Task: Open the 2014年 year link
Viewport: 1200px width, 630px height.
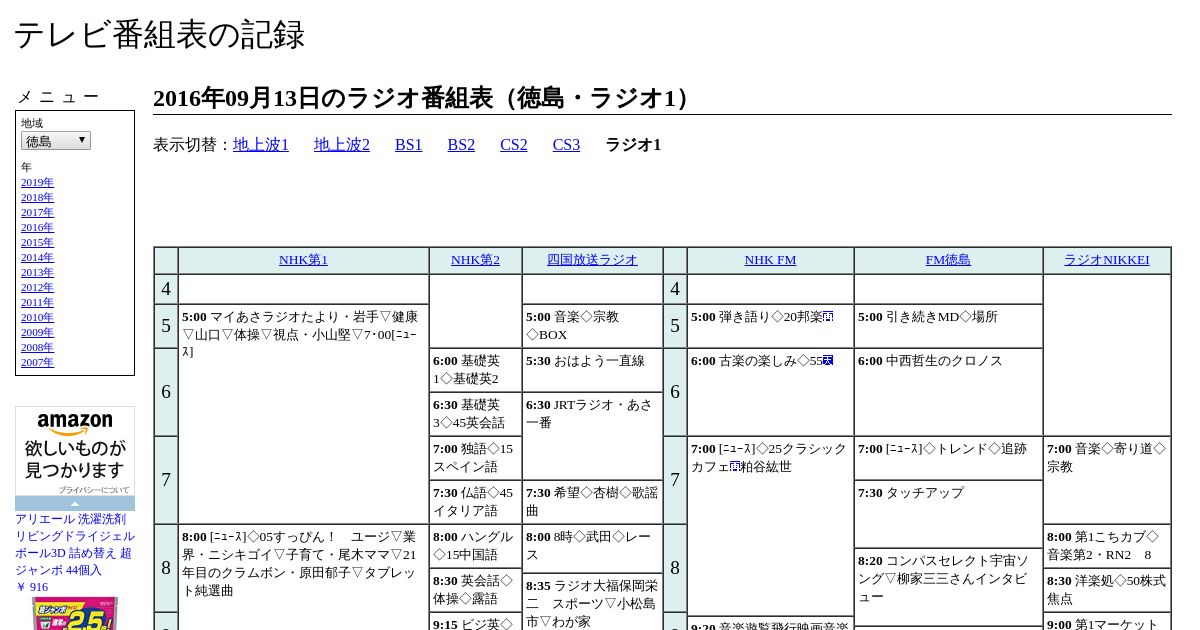Action: [37, 257]
